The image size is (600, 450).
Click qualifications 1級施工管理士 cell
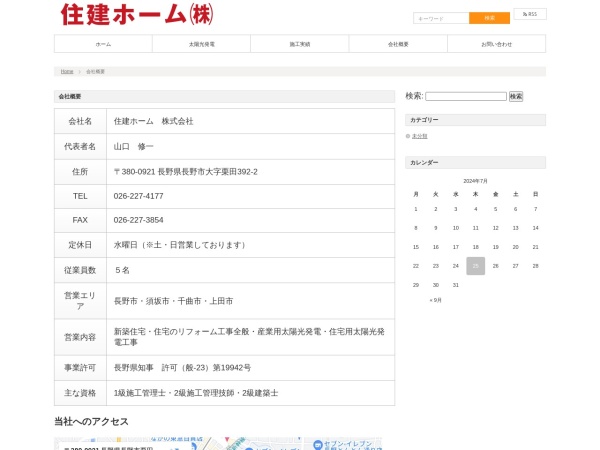point(251,393)
